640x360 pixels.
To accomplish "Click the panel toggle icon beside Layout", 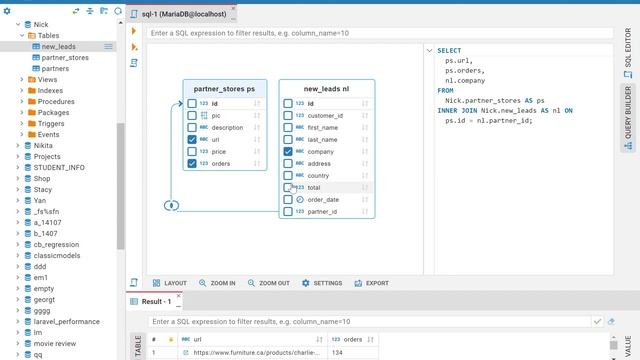I will (134, 282).
